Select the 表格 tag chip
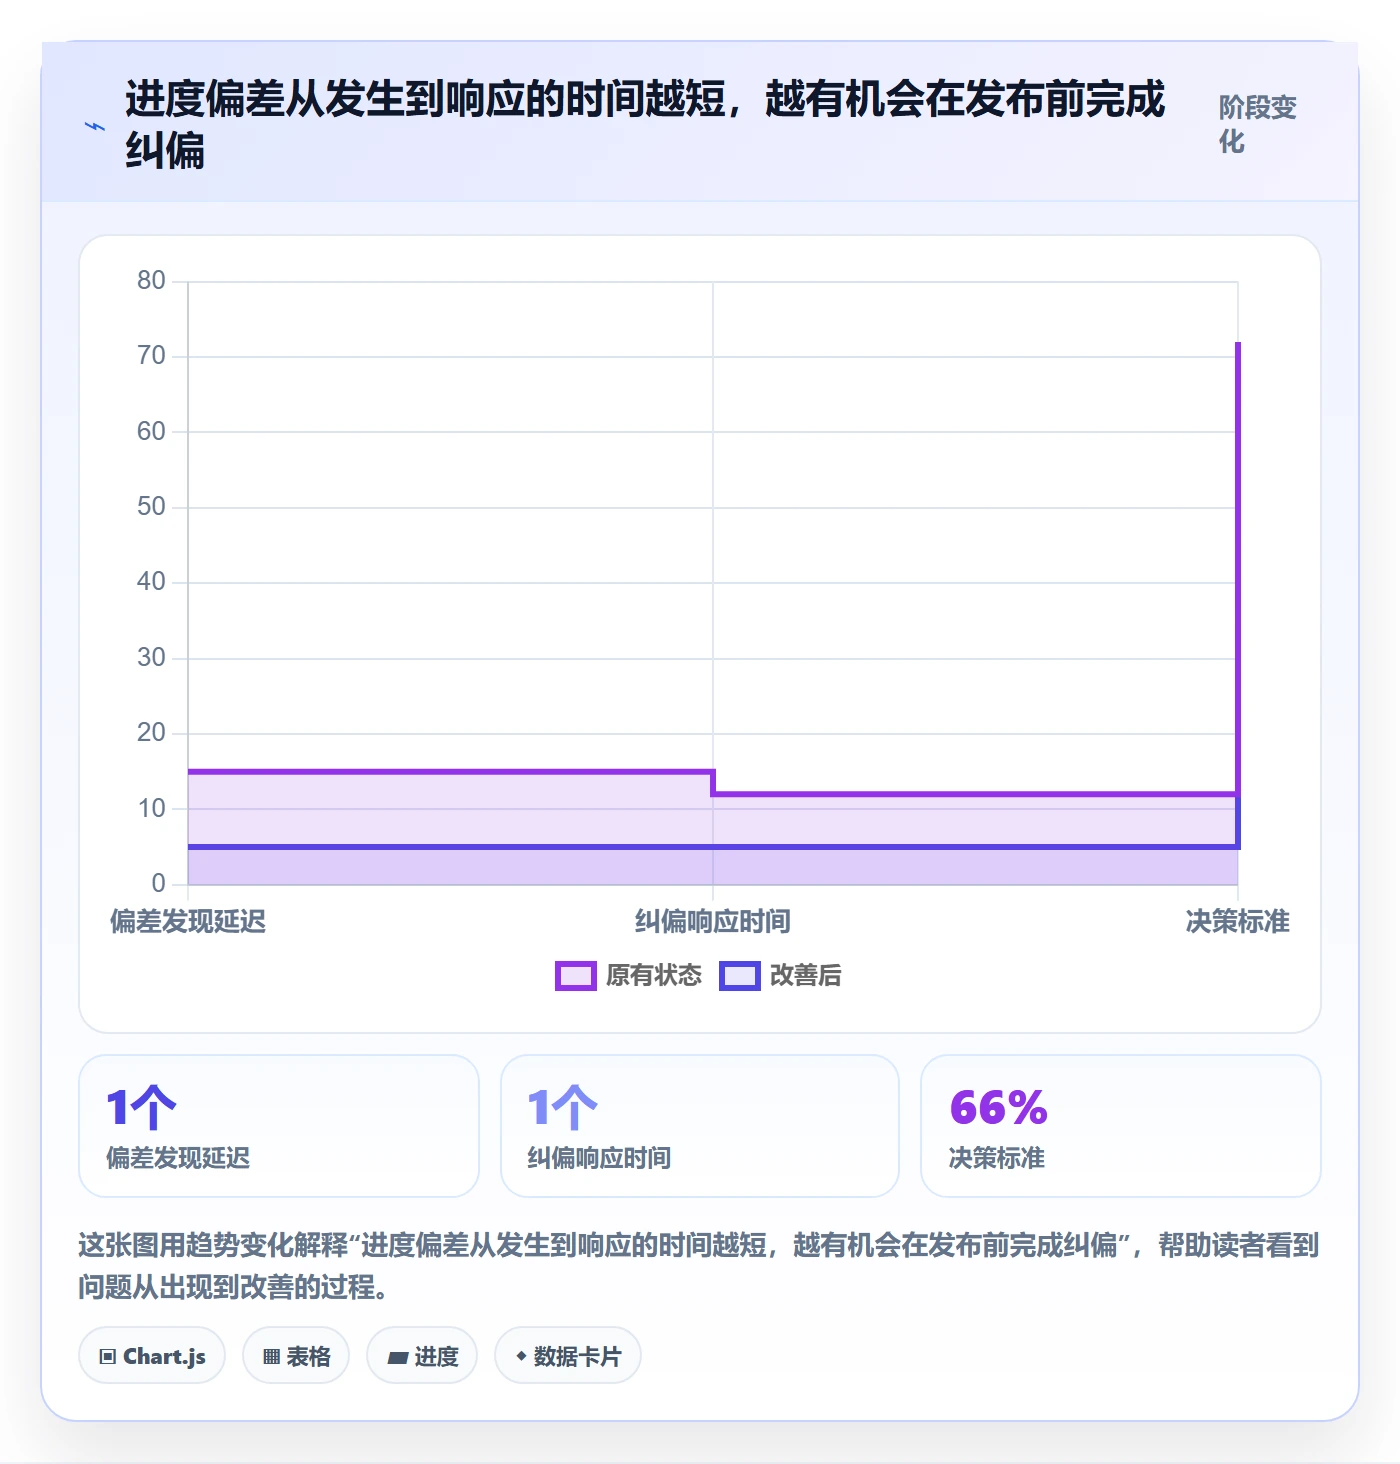This screenshot has height=1464, width=1400. (x=296, y=1356)
